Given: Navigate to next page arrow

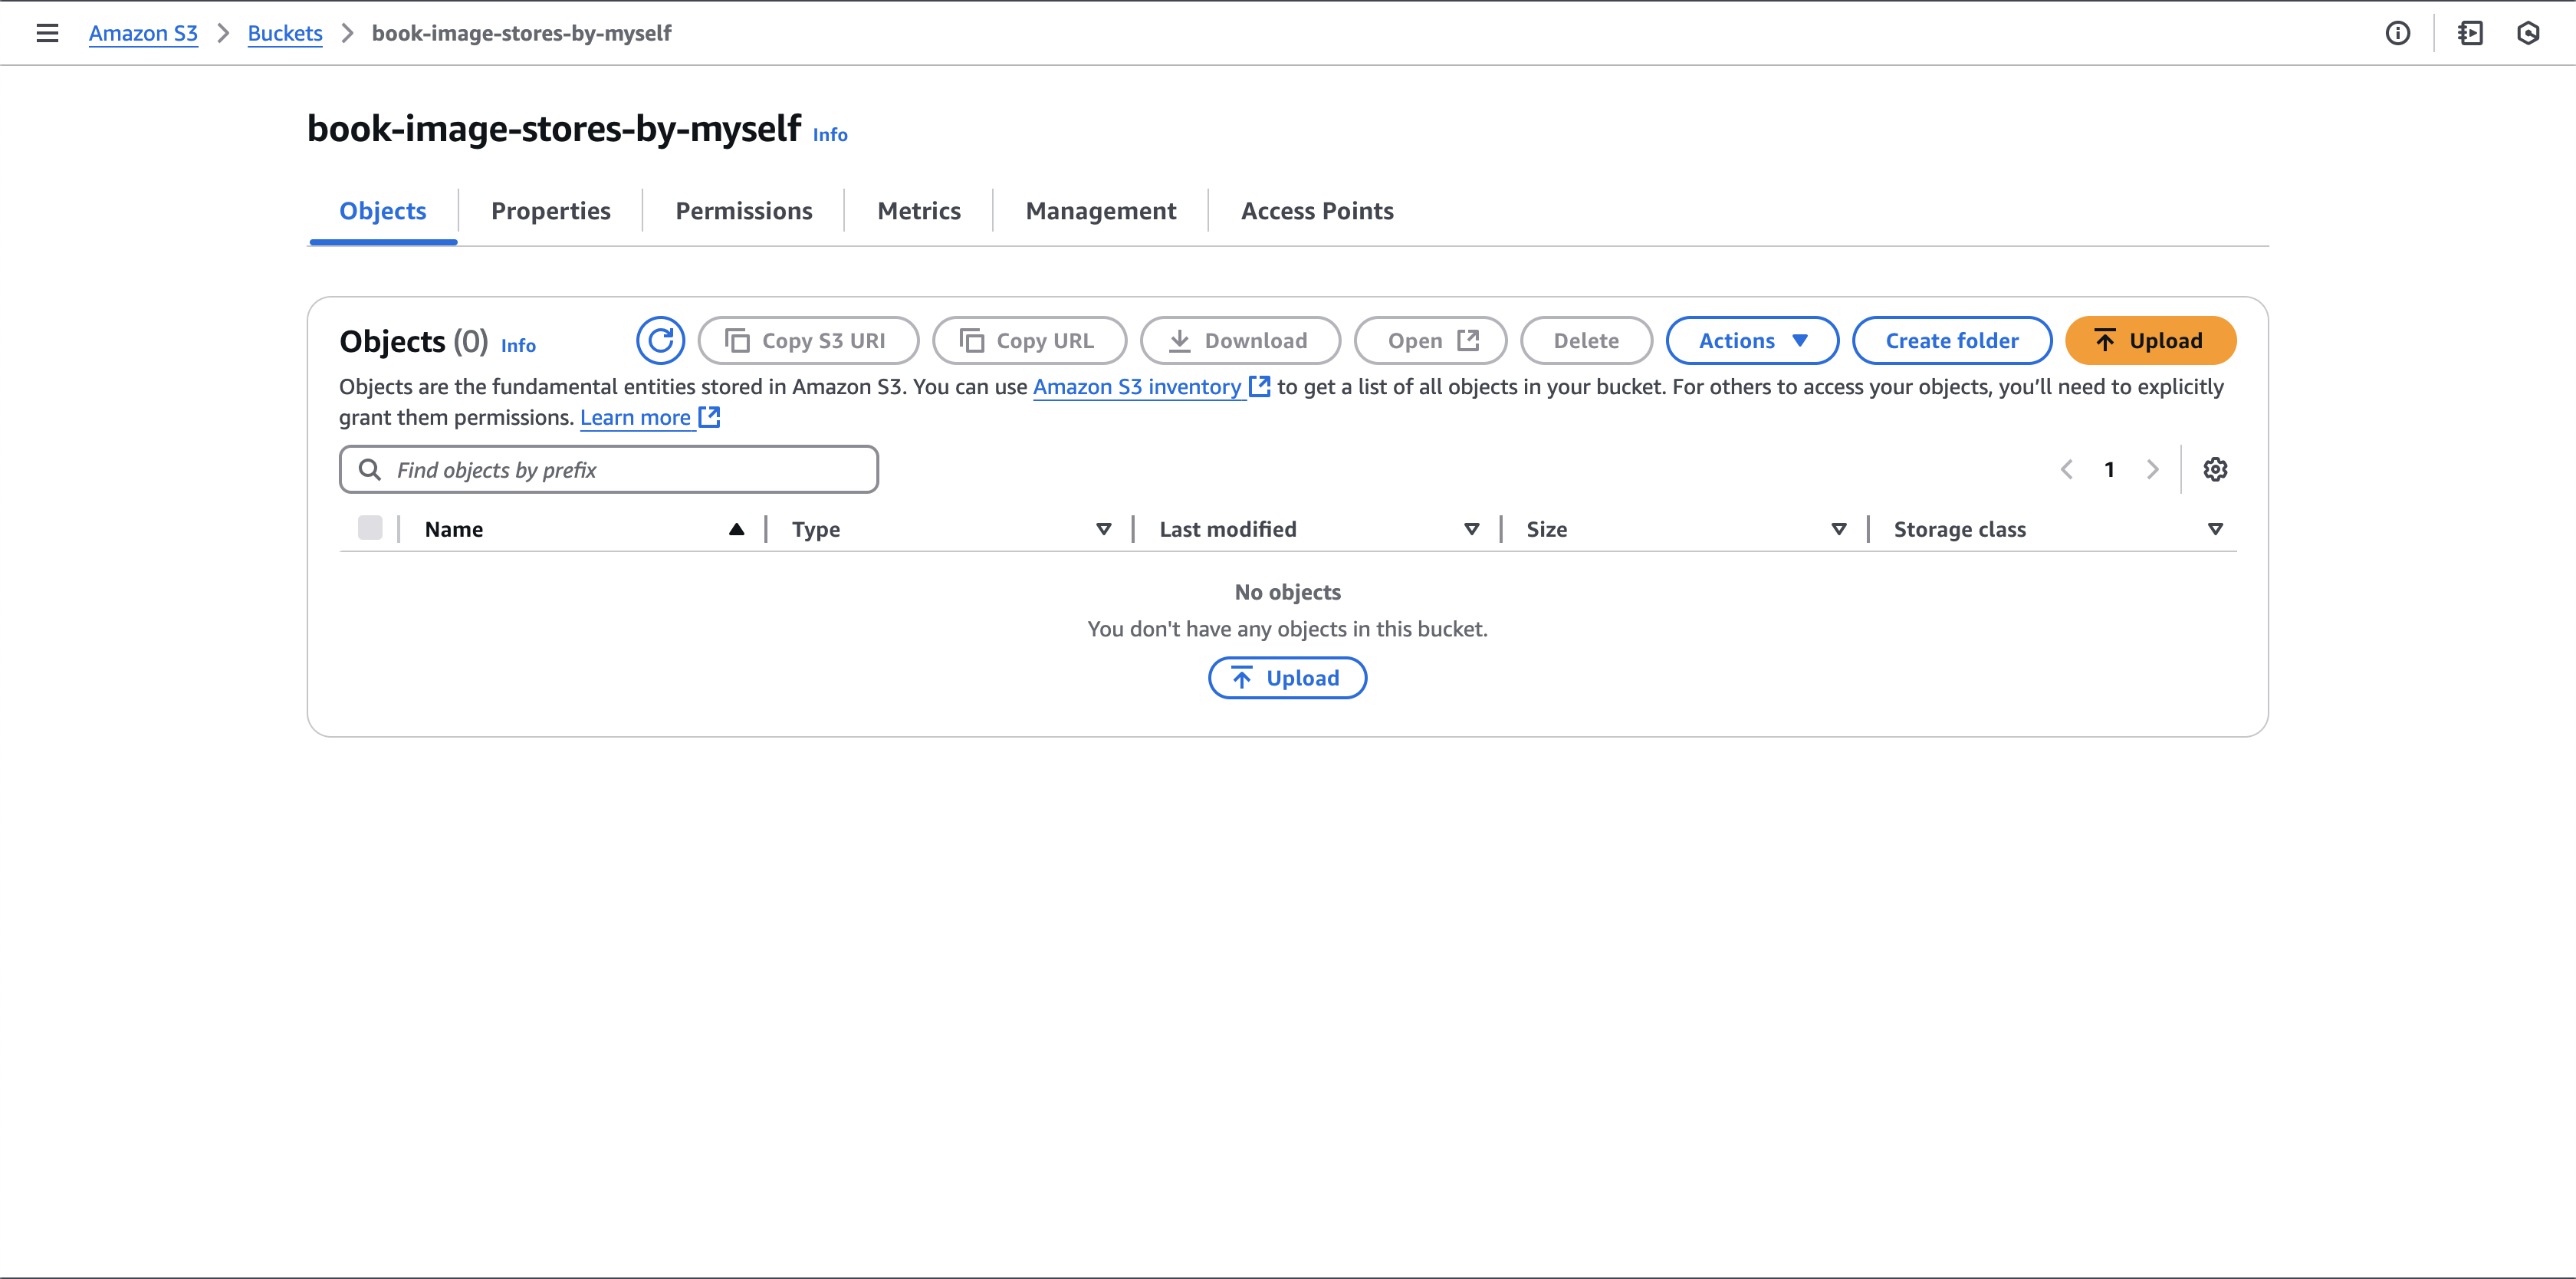Looking at the screenshot, I should 2152,469.
